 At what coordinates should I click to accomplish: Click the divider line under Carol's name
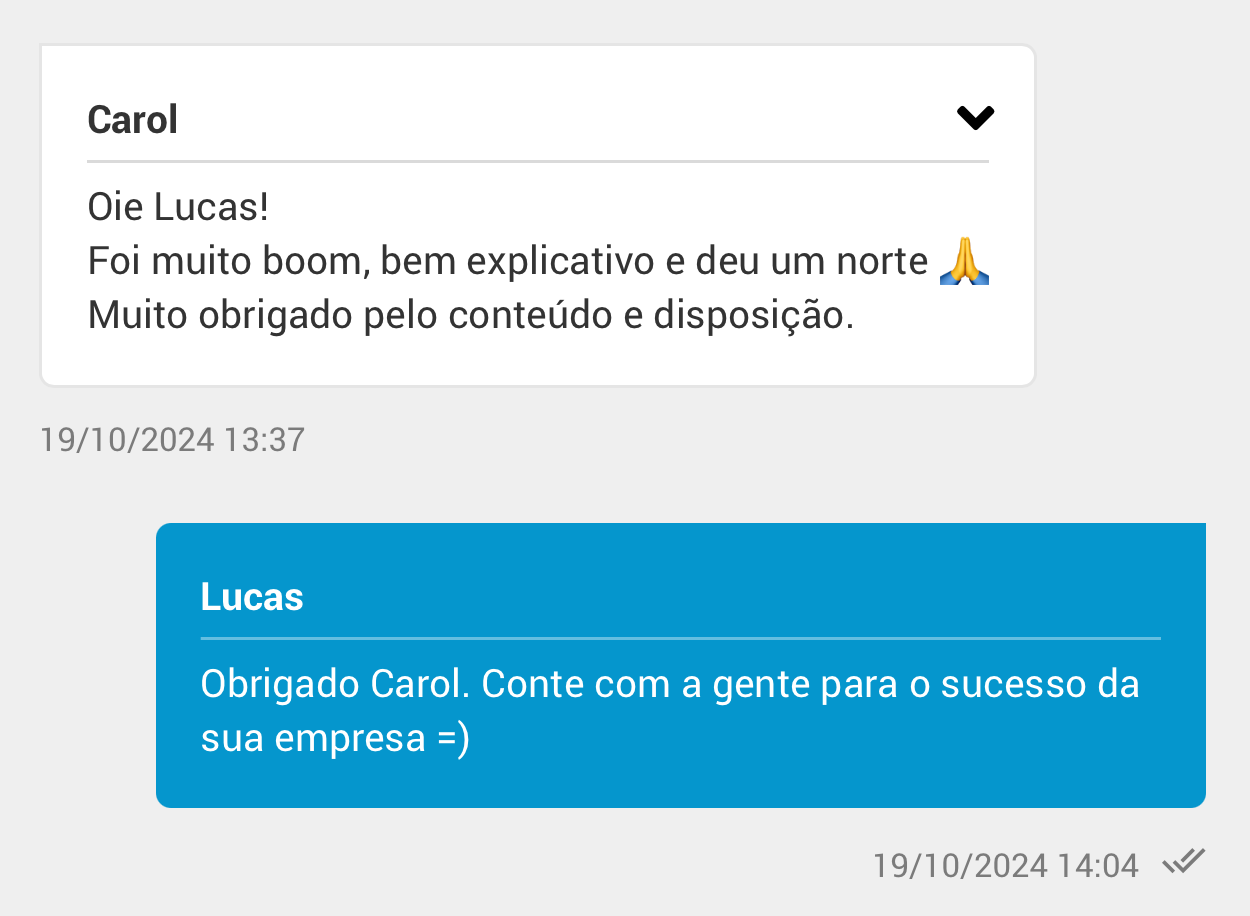pos(538,161)
